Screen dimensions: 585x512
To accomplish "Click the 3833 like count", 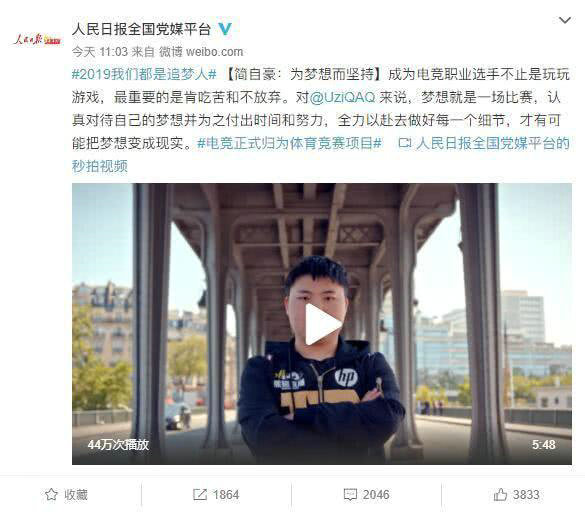I will [x=526, y=495].
